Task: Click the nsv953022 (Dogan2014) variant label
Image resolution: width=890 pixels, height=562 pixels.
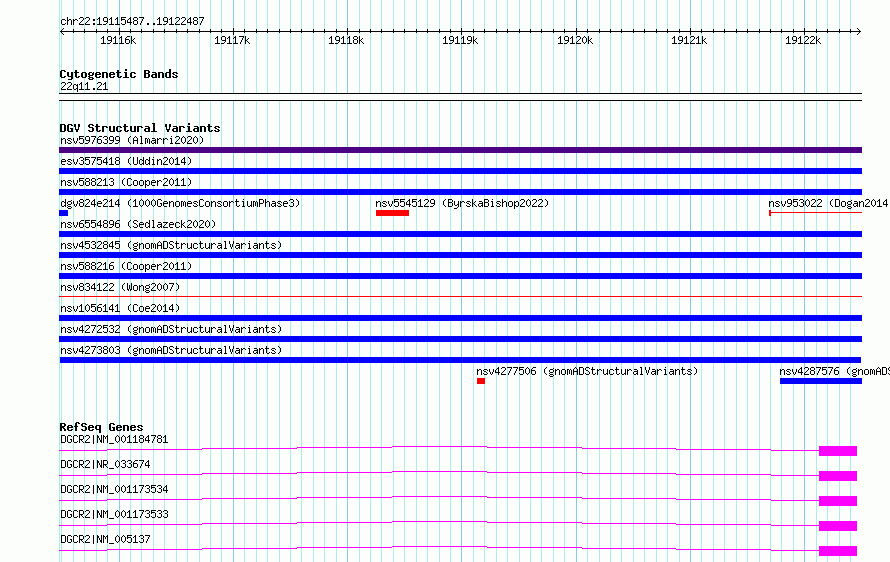Action: pyautogui.click(x=828, y=203)
